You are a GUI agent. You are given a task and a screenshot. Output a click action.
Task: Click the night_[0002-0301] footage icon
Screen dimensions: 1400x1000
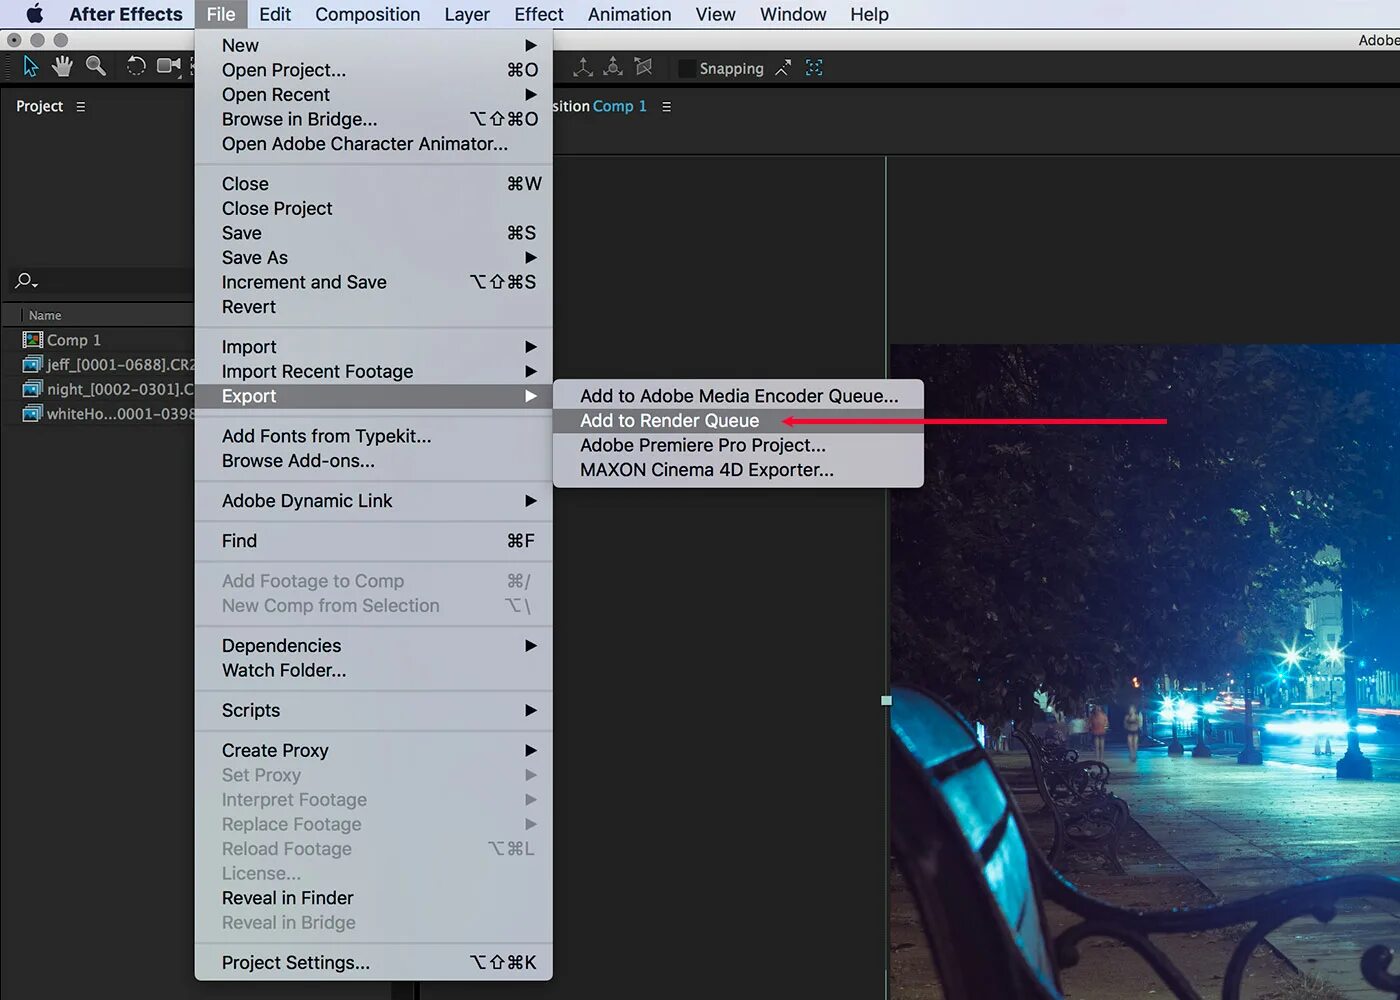(x=33, y=389)
